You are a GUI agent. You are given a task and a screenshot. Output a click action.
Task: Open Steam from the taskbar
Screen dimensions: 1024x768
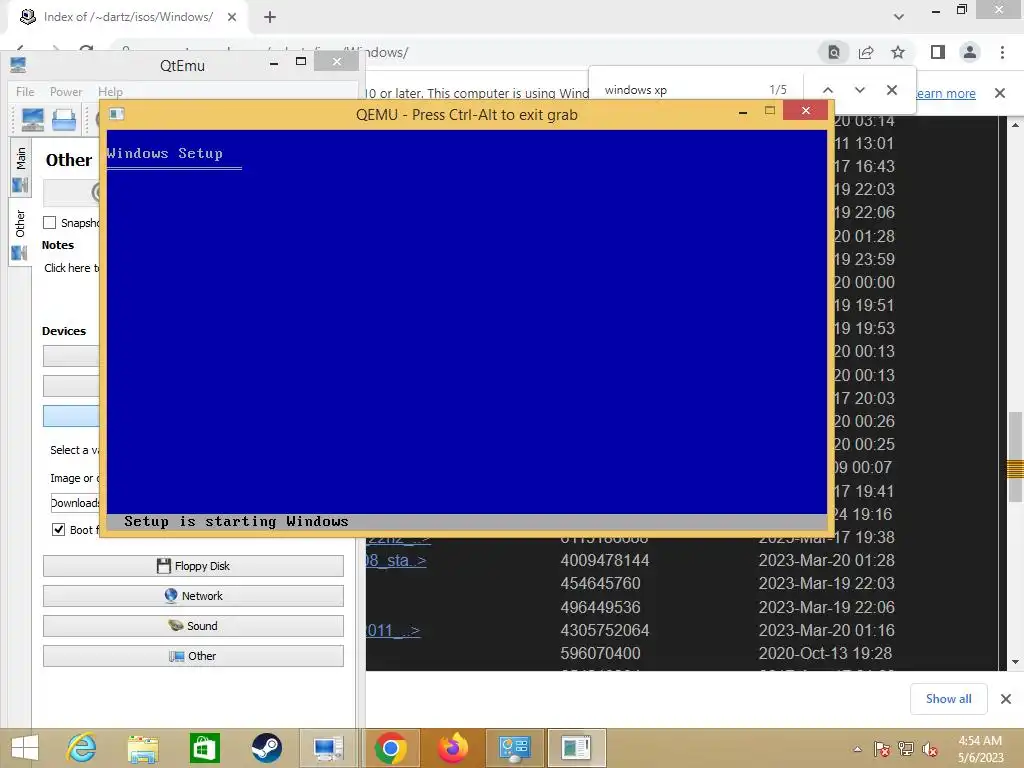(x=266, y=748)
